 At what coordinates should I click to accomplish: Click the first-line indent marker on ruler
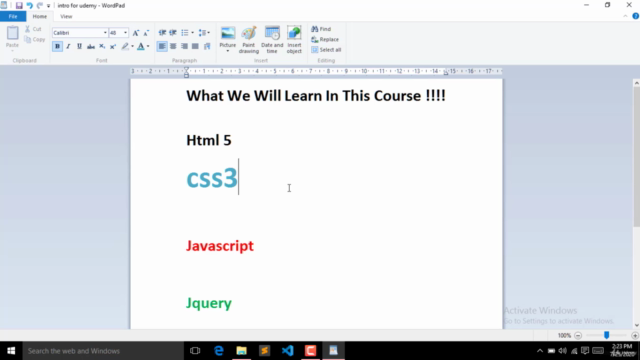(x=187, y=69)
